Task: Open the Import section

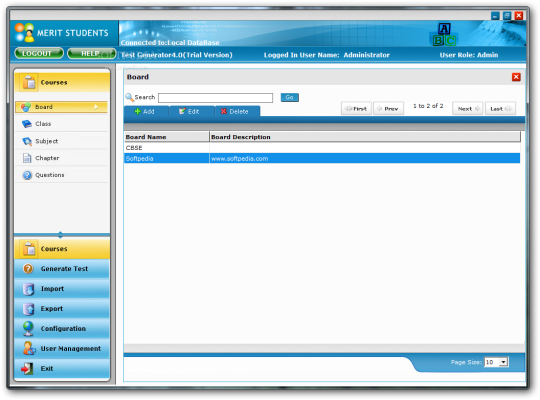Action: coord(62,289)
